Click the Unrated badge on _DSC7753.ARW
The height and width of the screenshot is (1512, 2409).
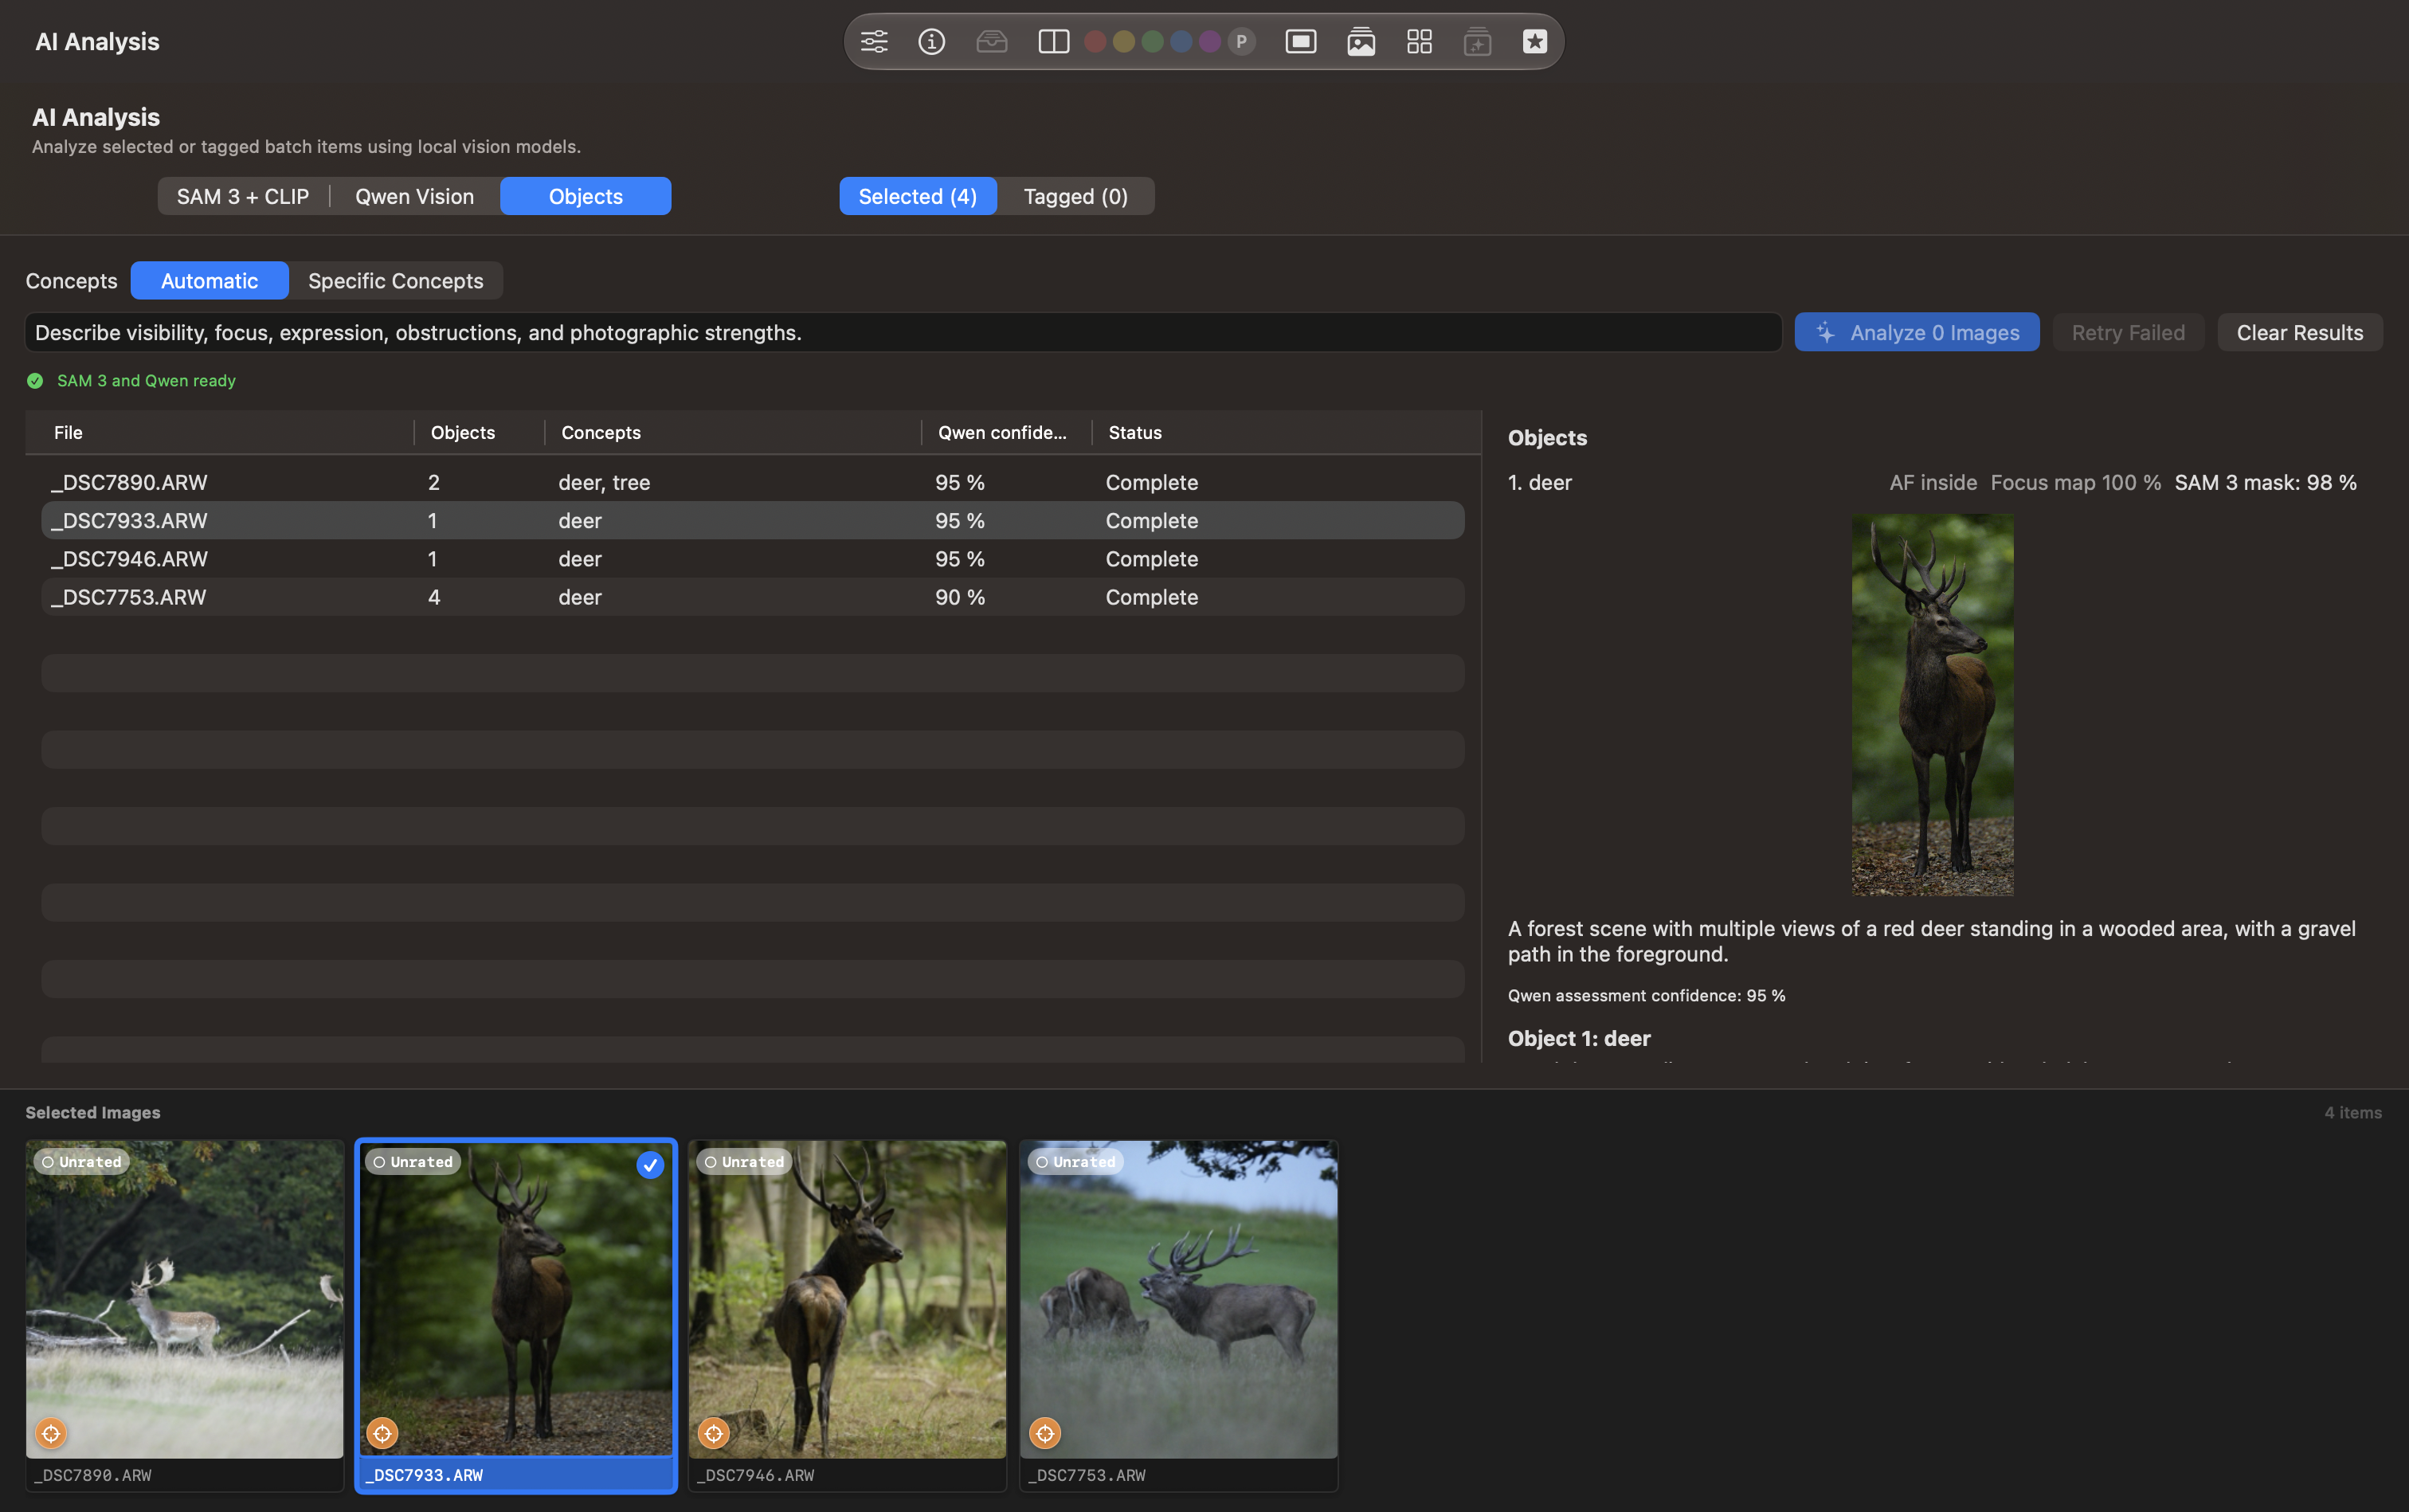coord(1075,1161)
